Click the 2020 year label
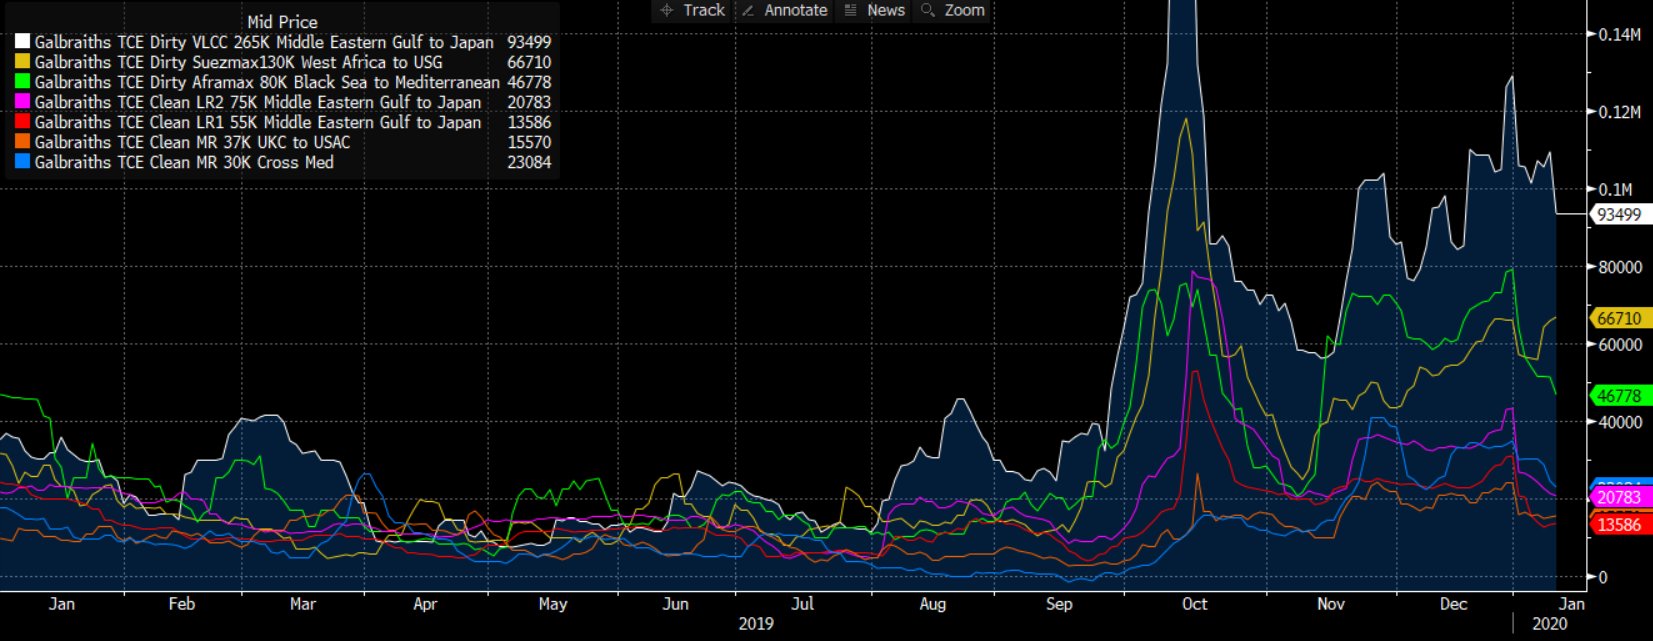 (x=1550, y=624)
